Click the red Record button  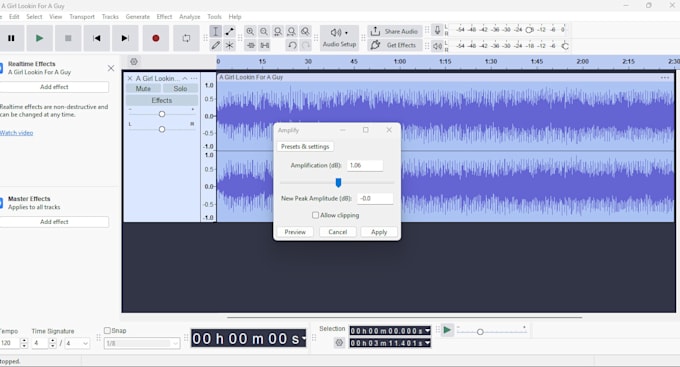(156, 38)
